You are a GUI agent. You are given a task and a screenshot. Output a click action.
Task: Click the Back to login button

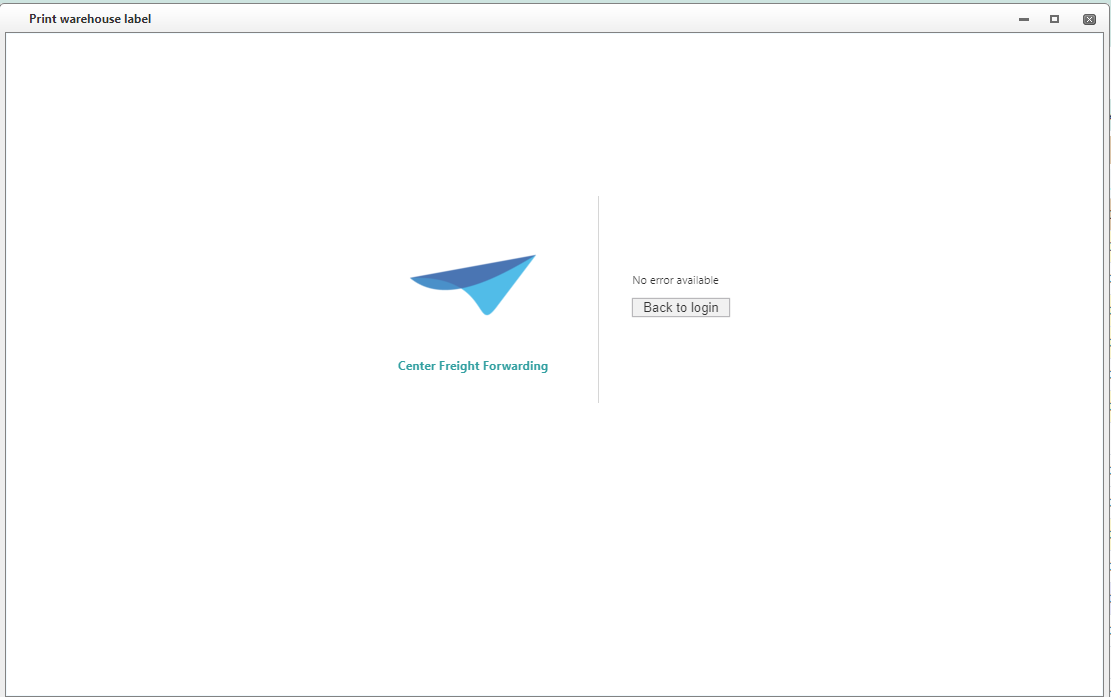click(x=680, y=307)
